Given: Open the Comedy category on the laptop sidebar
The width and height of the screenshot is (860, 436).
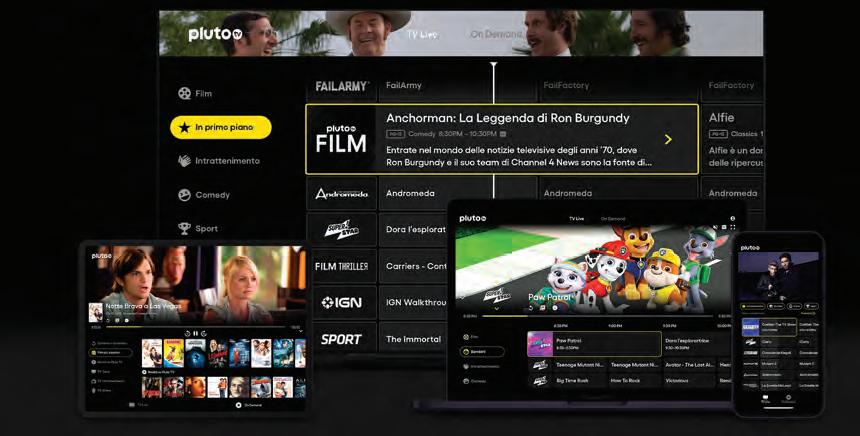Looking at the screenshot, I should click(x=475, y=381).
